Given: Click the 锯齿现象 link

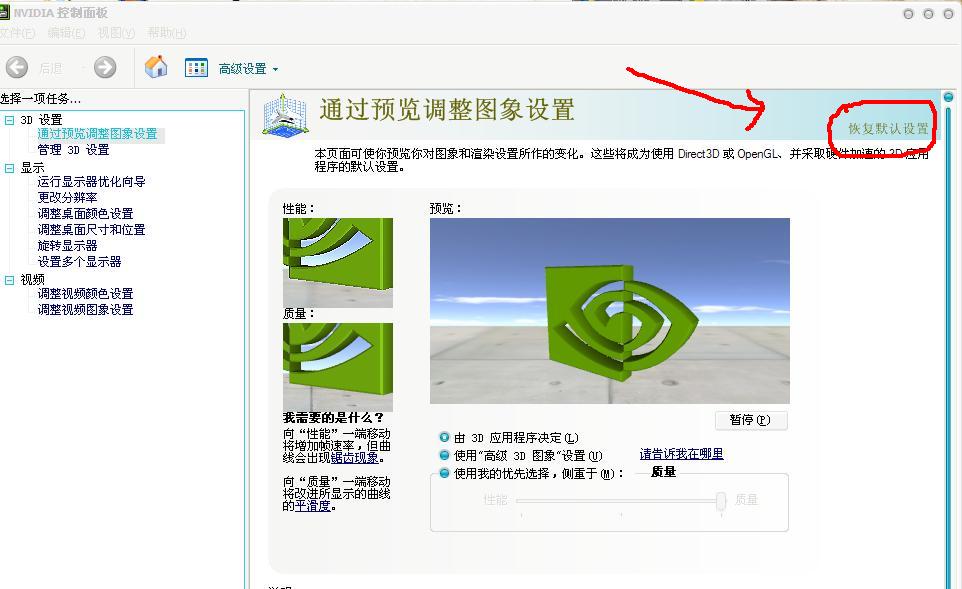Looking at the screenshot, I should click(355, 458).
